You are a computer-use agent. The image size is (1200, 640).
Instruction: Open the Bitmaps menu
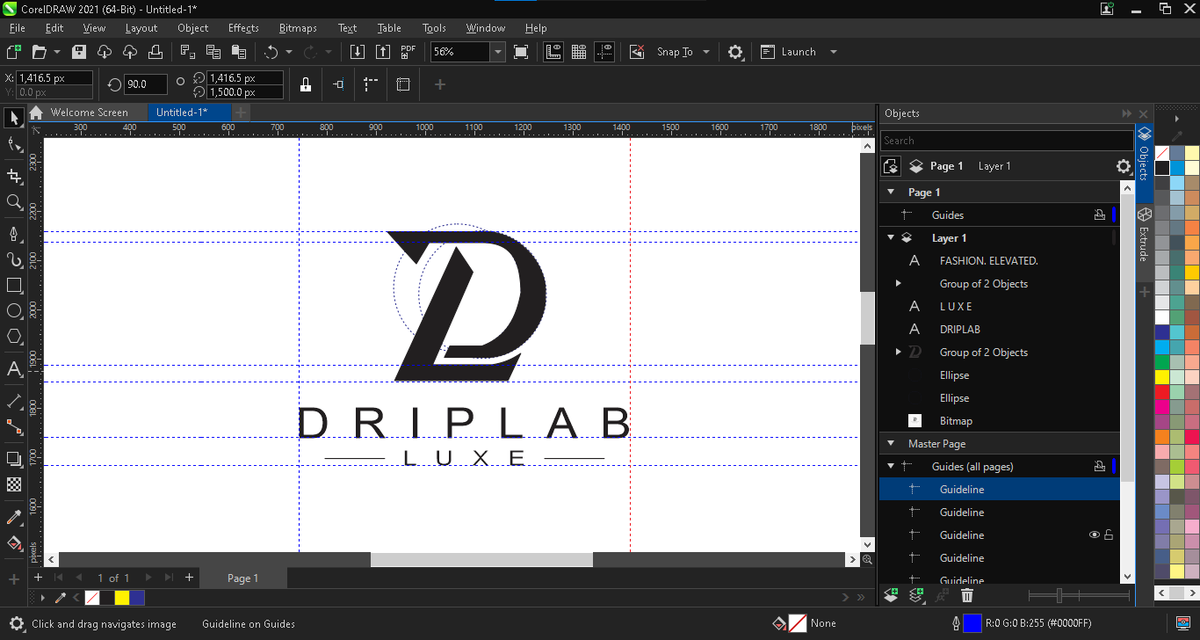click(x=297, y=28)
